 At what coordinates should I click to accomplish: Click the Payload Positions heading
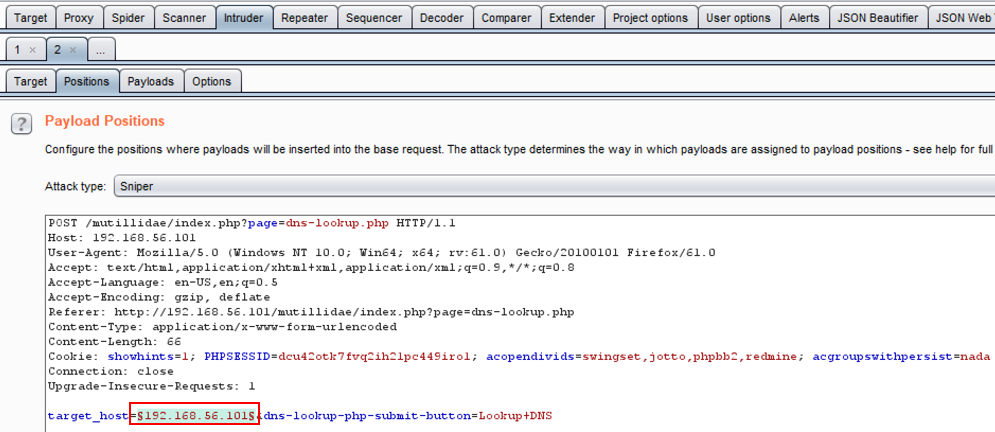tap(105, 121)
